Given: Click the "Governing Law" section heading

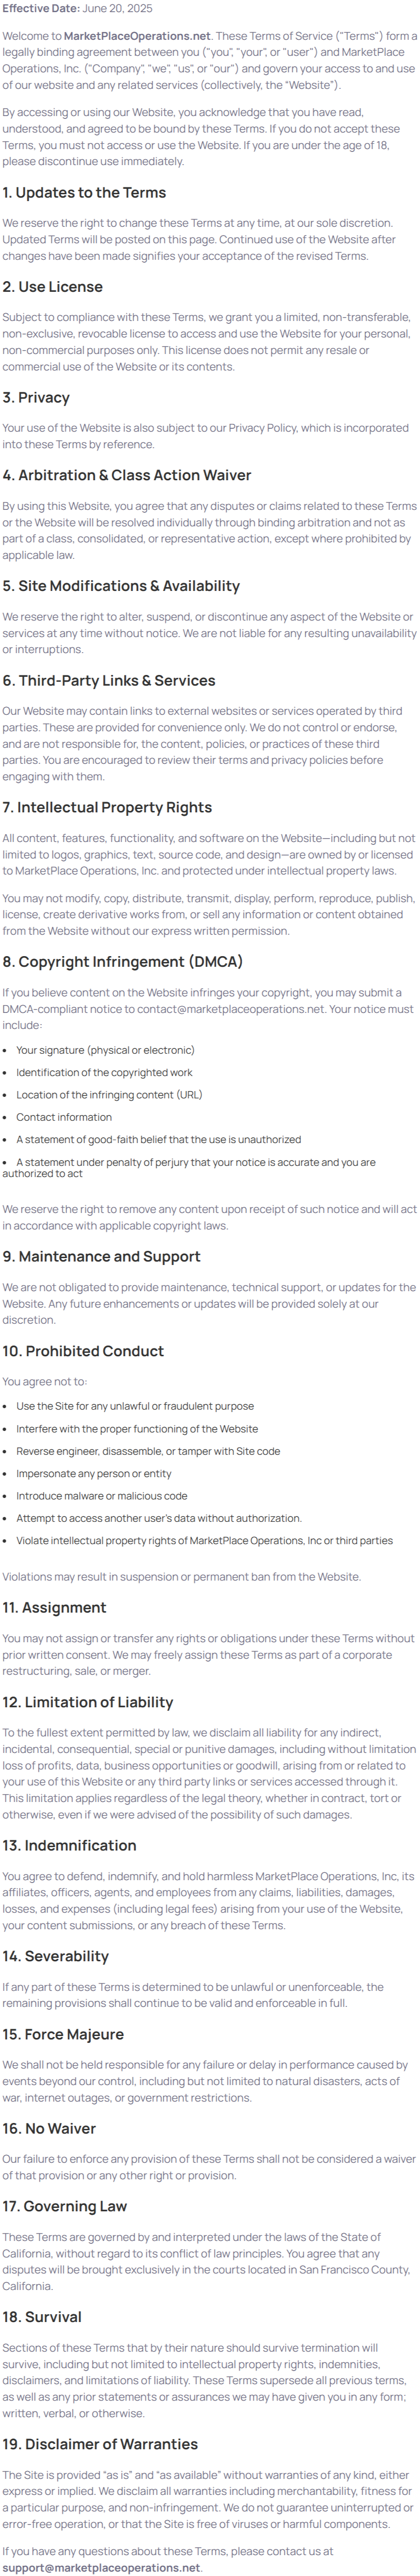Looking at the screenshot, I should (x=63, y=2205).
